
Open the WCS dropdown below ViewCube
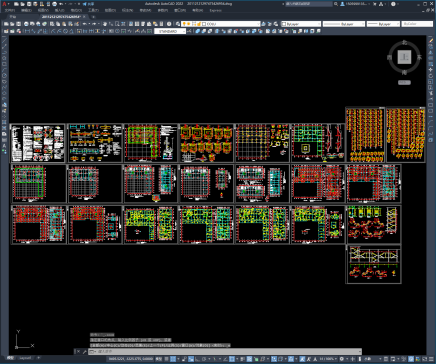click(404, 82)
